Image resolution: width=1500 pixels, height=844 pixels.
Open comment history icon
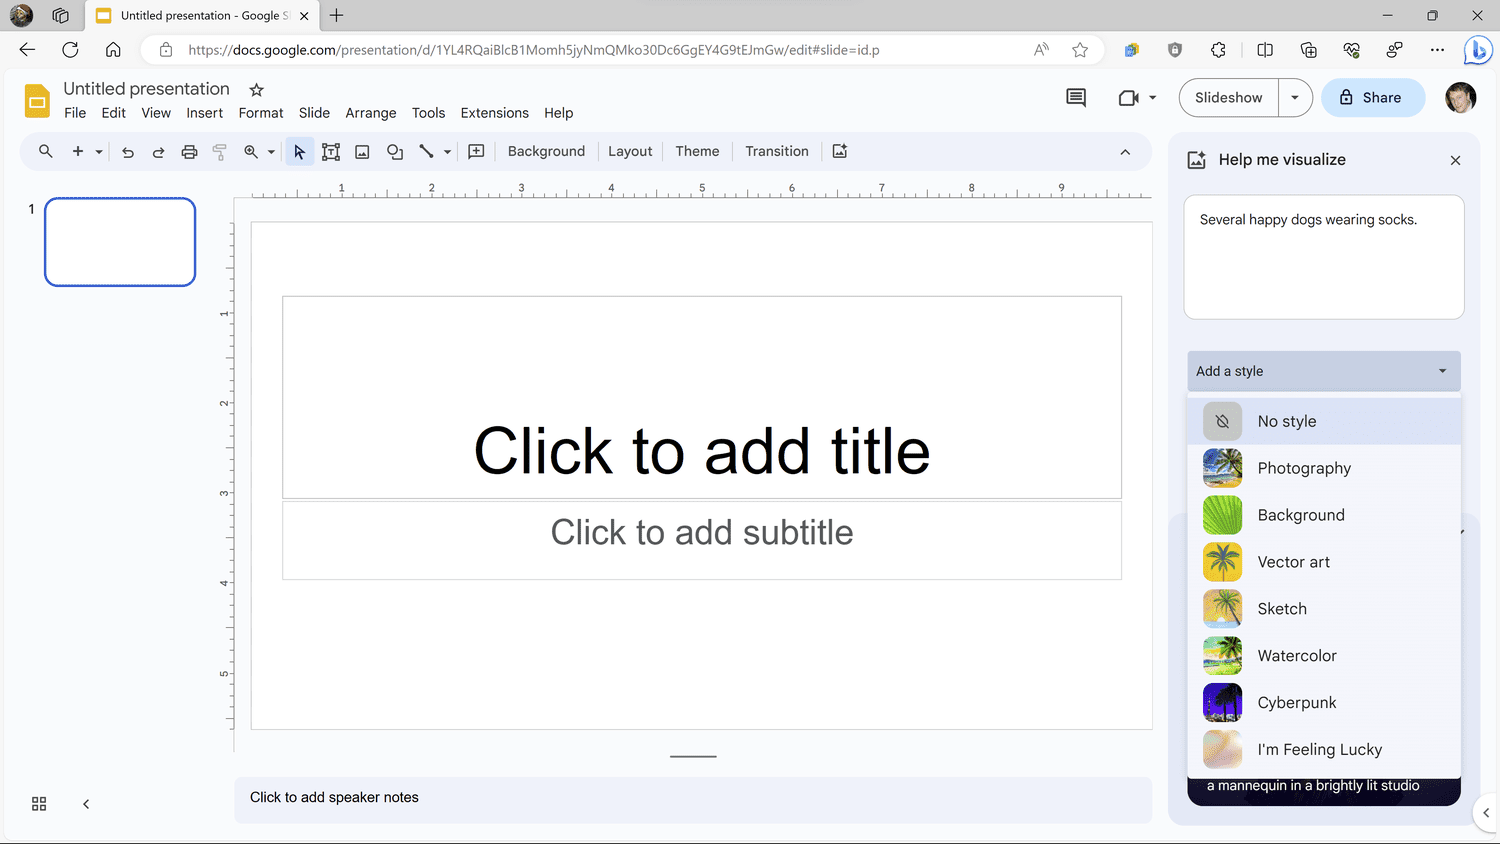click(1076, 98)
